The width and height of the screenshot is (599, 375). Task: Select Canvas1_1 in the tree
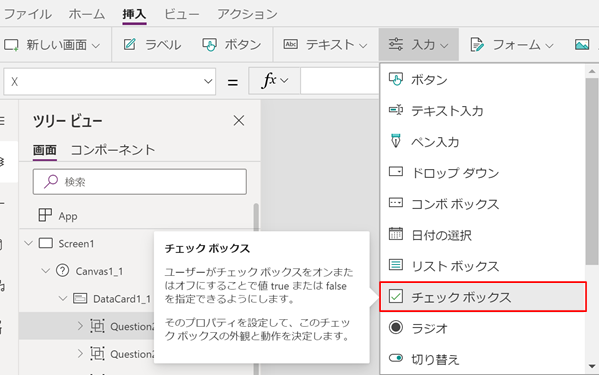(99, 271)
